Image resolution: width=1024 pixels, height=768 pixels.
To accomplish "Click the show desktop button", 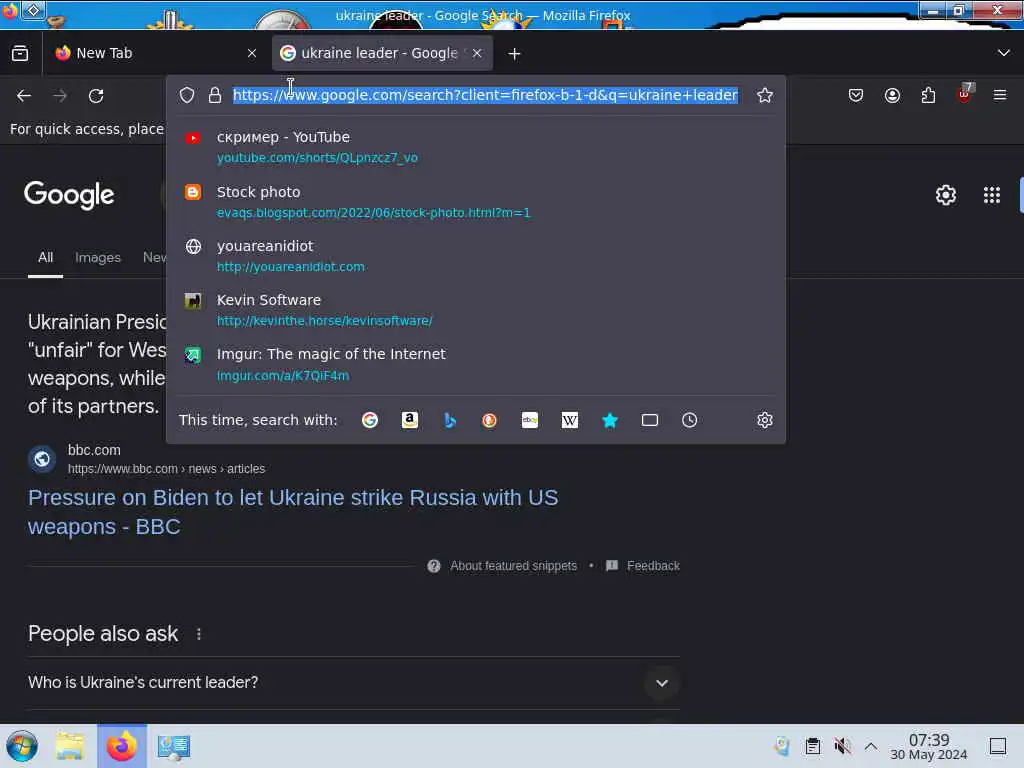I will [x=998, y=746].
